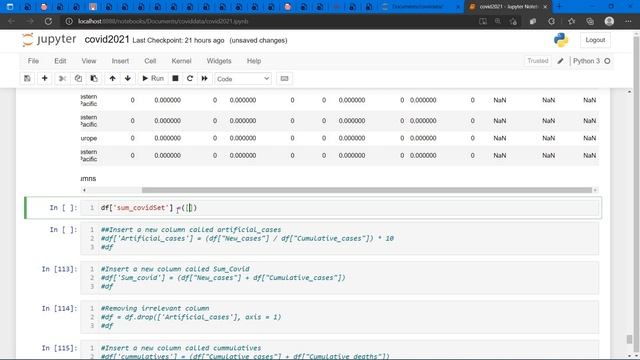Click the output table horizontal scrollbar
640x360 pixels.
(x=367, y=190)
